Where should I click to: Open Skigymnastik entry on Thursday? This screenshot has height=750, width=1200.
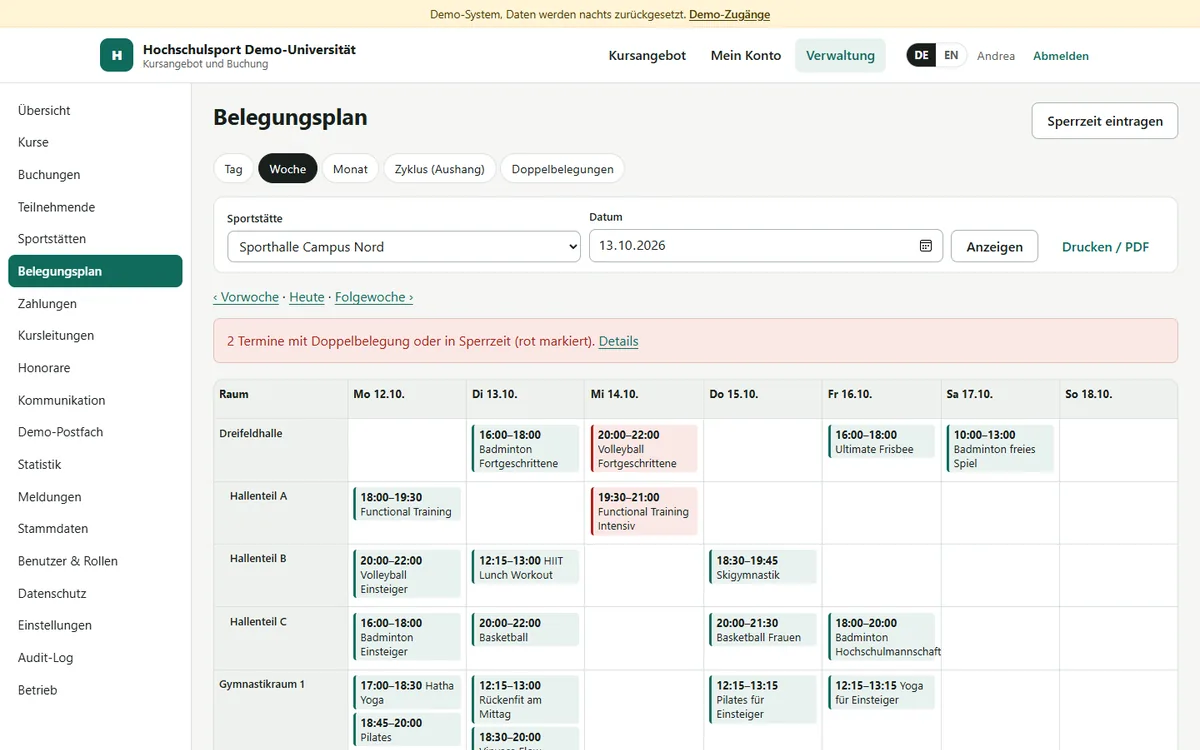pos(763,567)
